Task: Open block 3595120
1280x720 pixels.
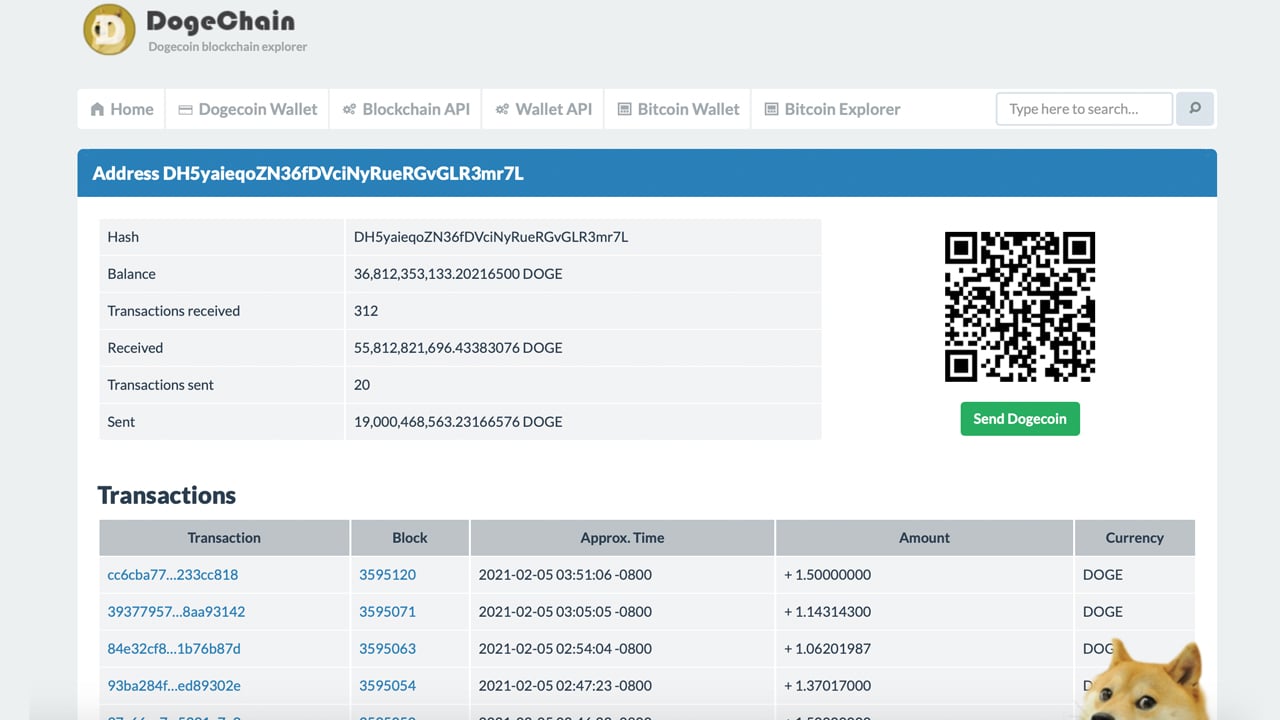Action: click(388, 575)
